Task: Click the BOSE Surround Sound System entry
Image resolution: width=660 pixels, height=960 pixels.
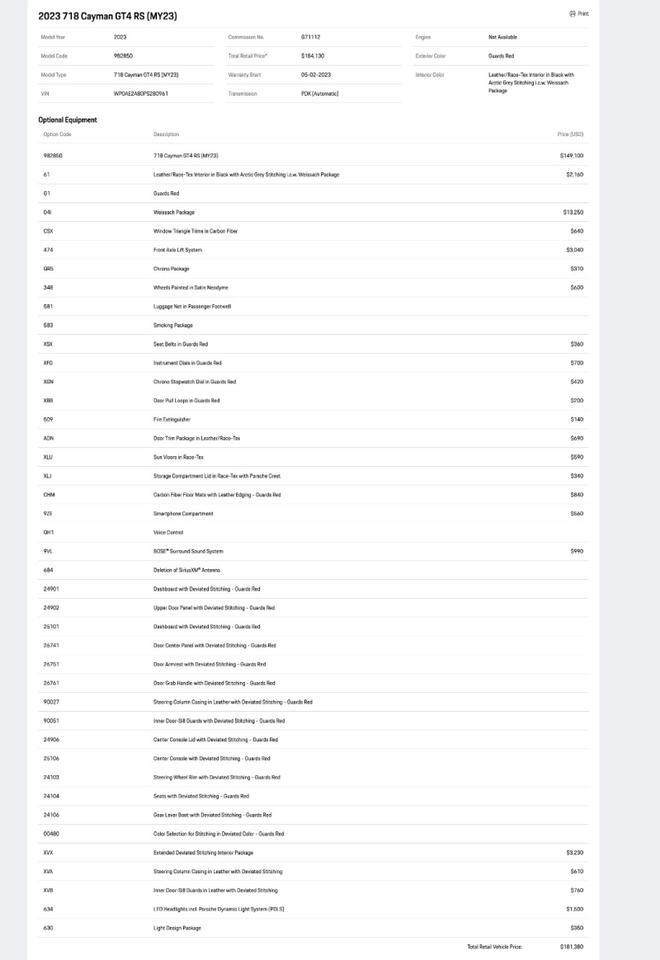Action: click(188, 551)
